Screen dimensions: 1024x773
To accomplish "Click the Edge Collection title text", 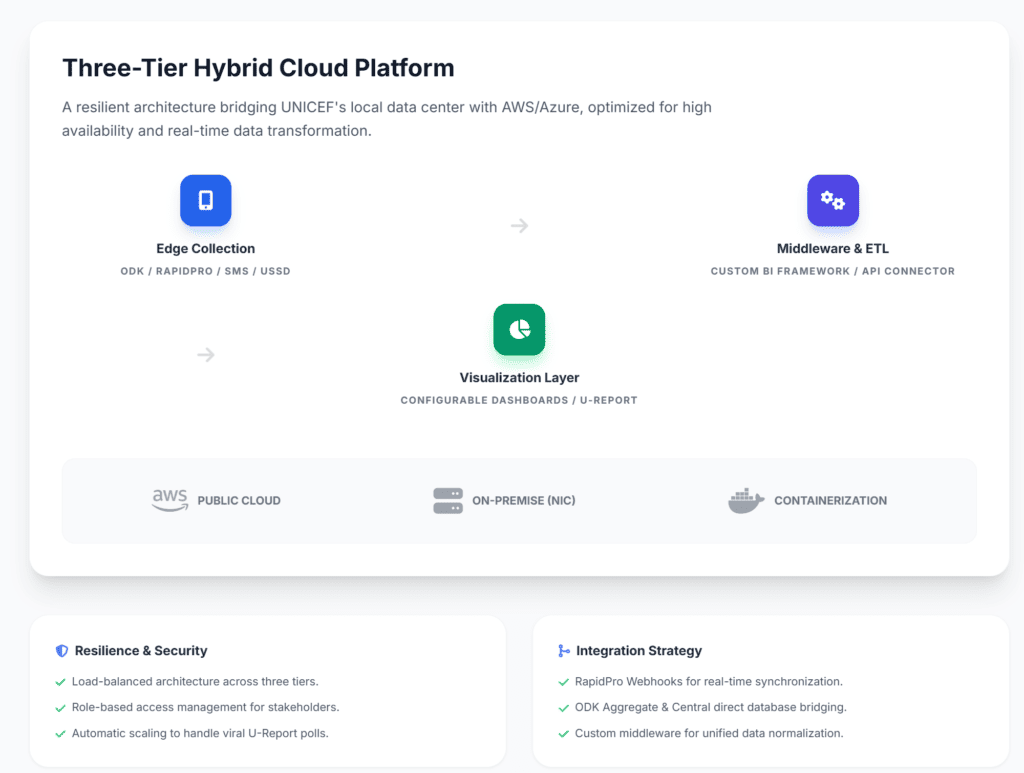I will pyautogui.click(x=205, y=249).
